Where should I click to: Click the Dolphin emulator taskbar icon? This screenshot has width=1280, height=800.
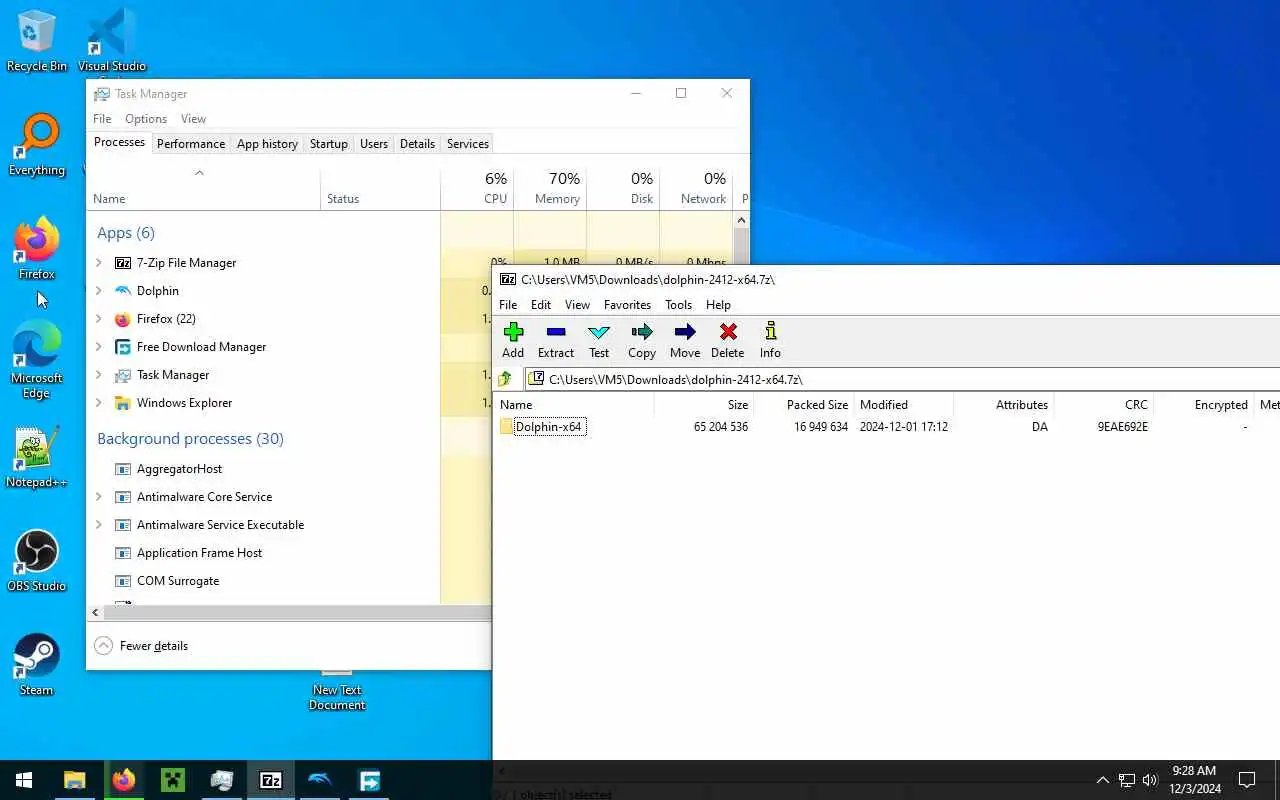[320, 780]
